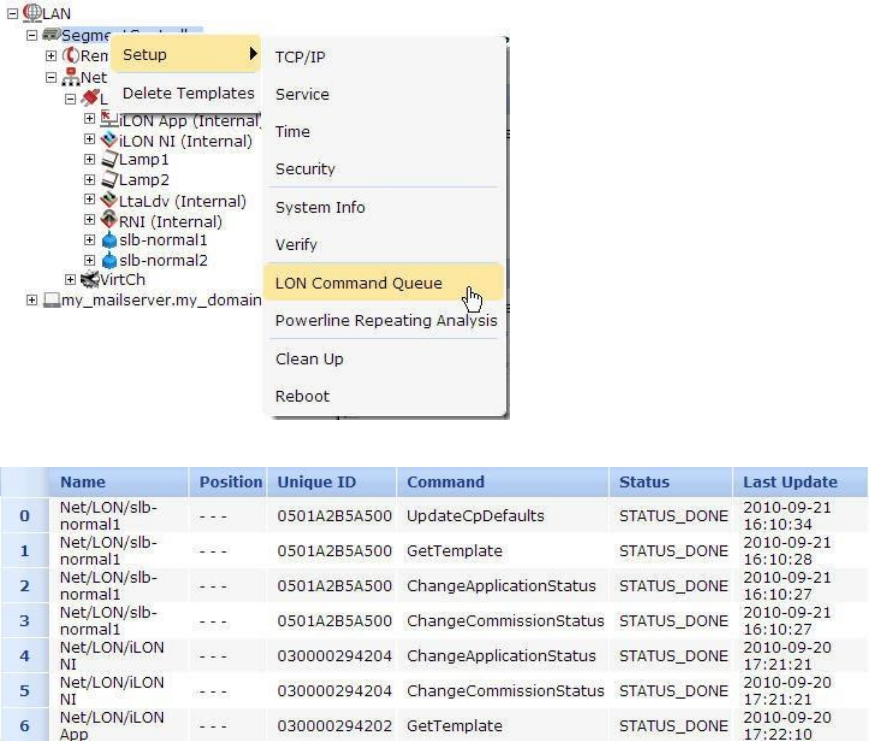Screen dimensions: 869x741
Task: Expand the RNI (Internal) node
Action: click(x=89, y=220)
